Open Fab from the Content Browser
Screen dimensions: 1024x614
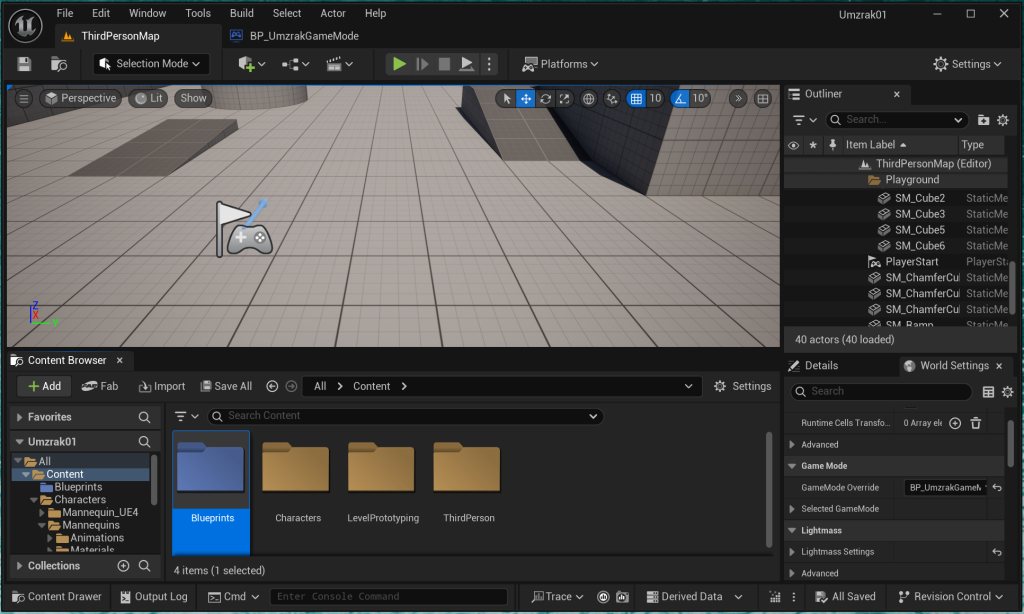coord(100,386)
